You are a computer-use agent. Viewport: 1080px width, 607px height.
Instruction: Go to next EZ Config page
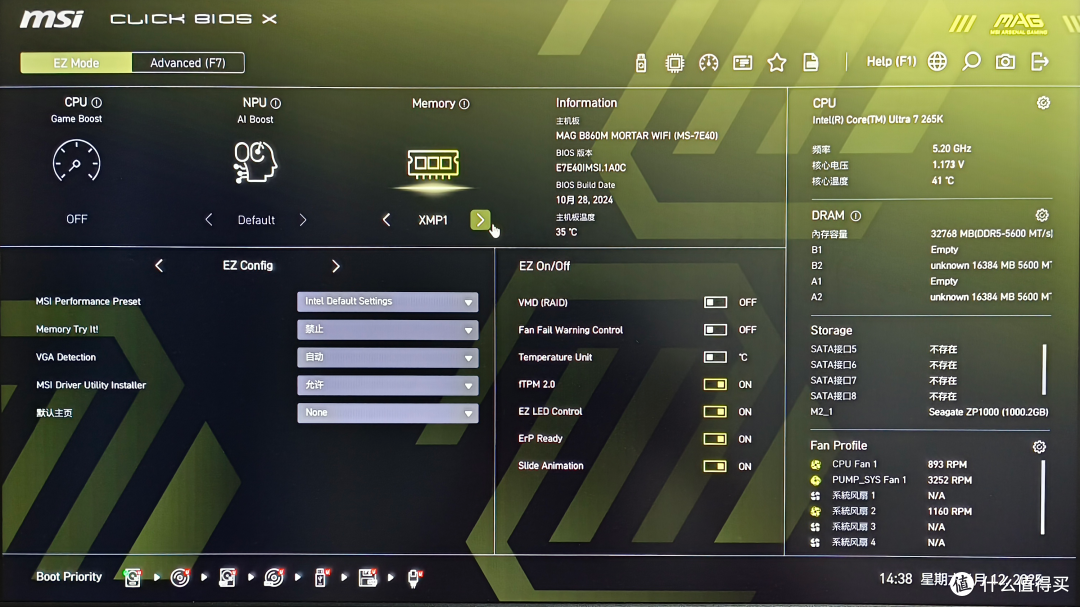(335, 266)
